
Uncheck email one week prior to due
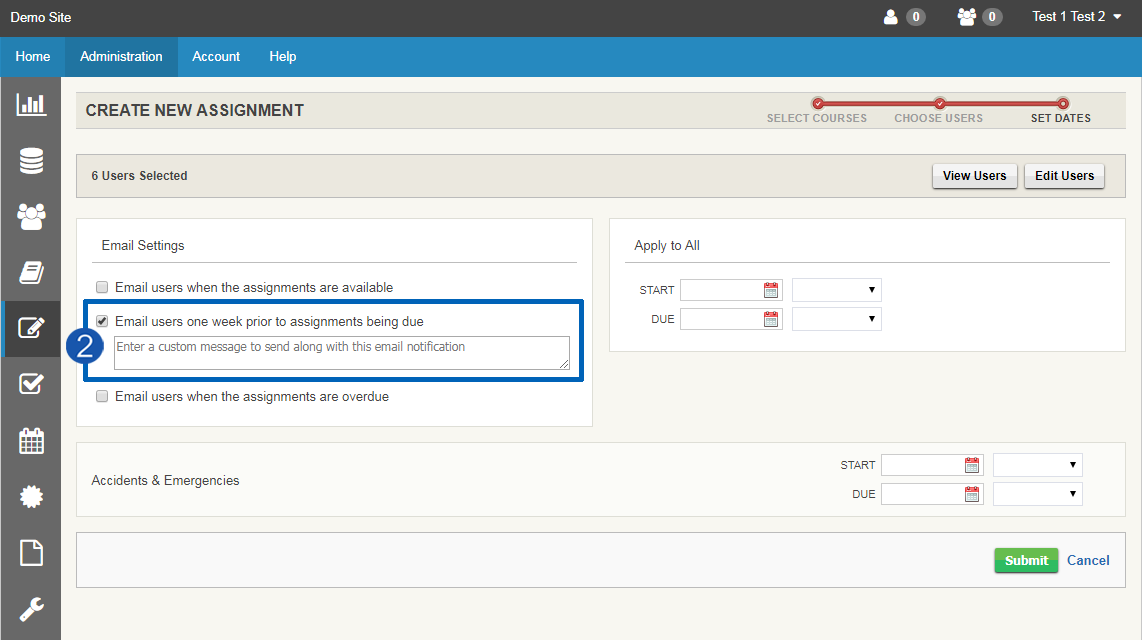point(102,322)
